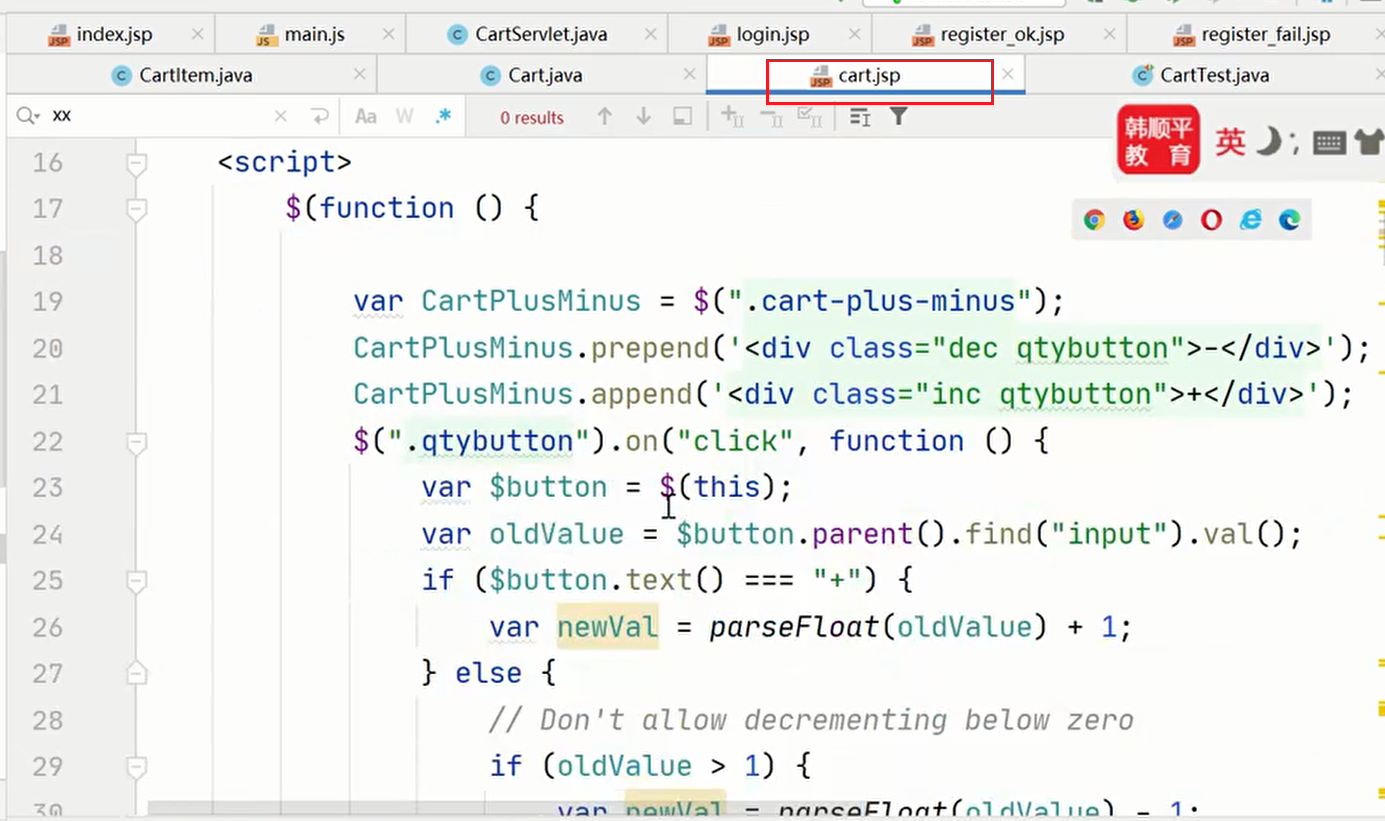Click line number 19 in gutter

(47, 301)
